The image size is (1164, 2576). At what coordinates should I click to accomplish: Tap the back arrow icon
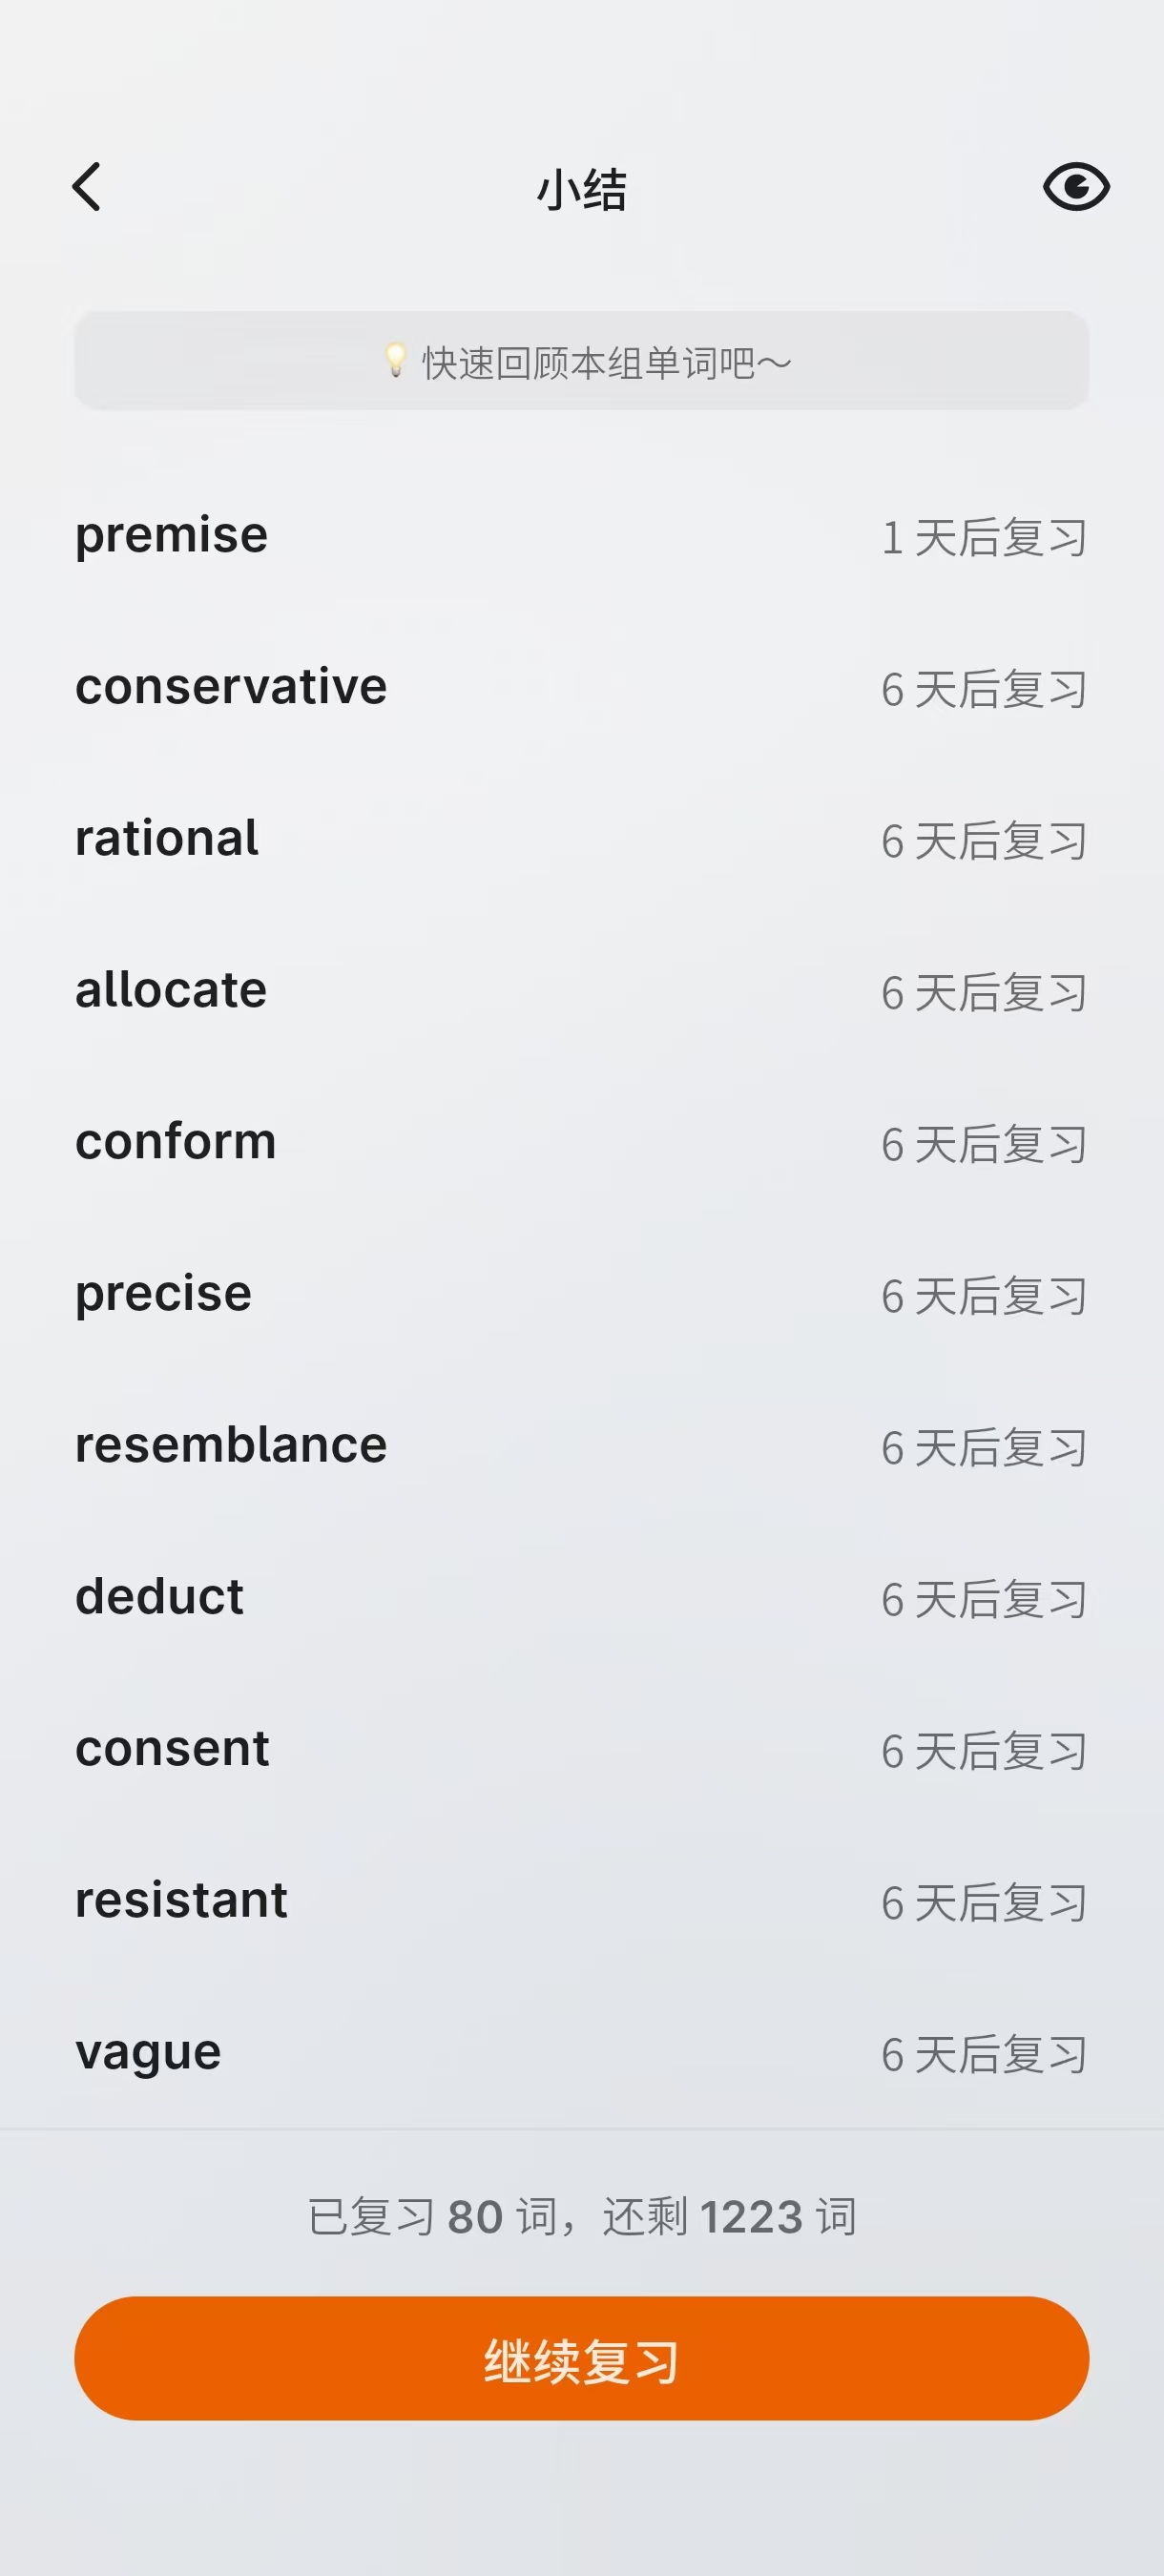click(x=88, y=188)
